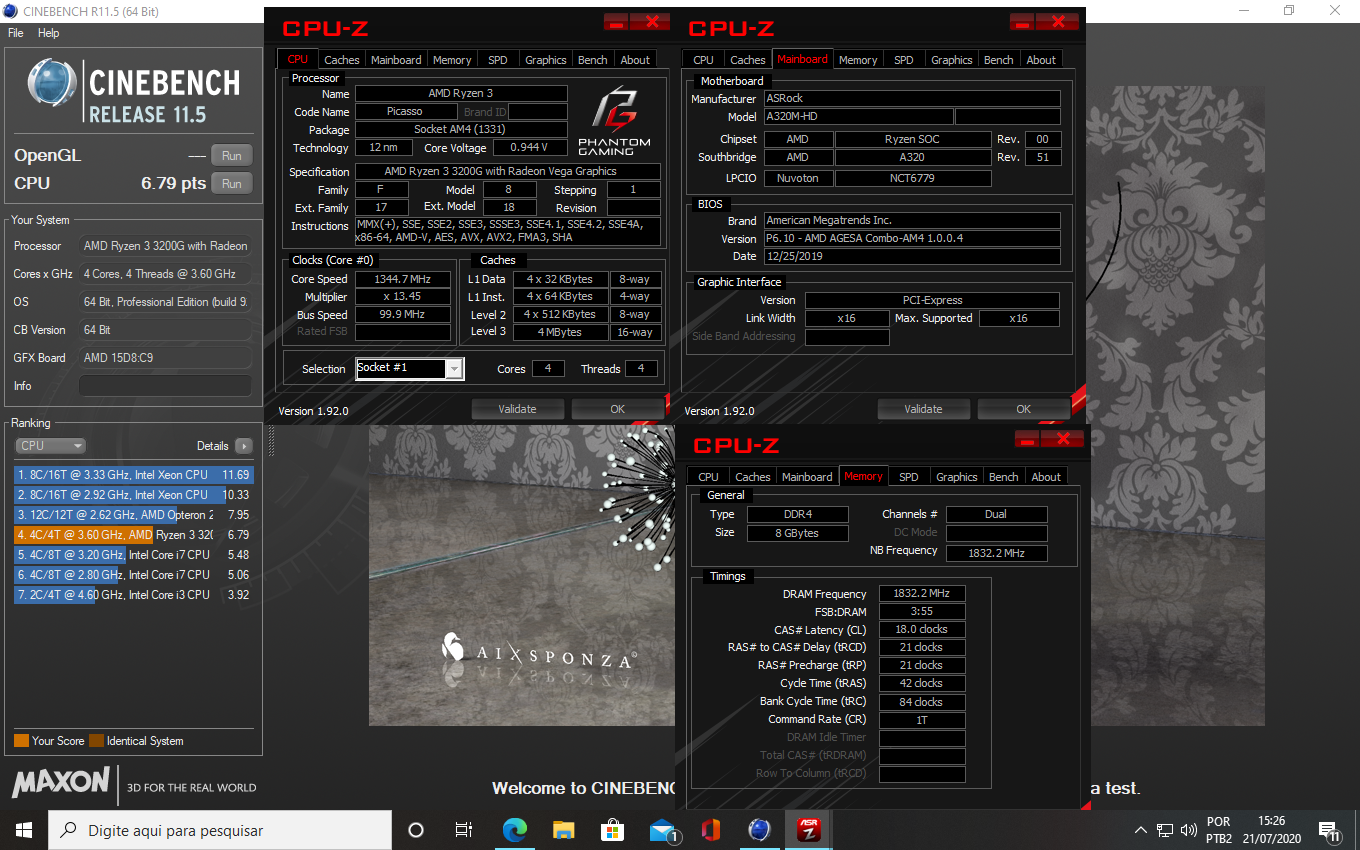The image size is (1360, 850).
Task: Click OK in the Mainboard CPU-Z window
Action: (1023, 409)
